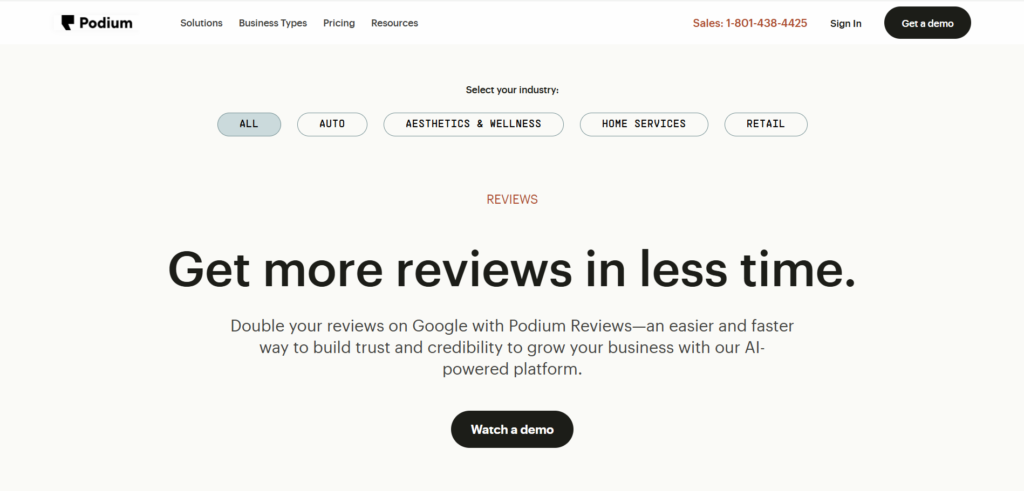
Task: Click the Get a demo button
Action: (927, 23)
